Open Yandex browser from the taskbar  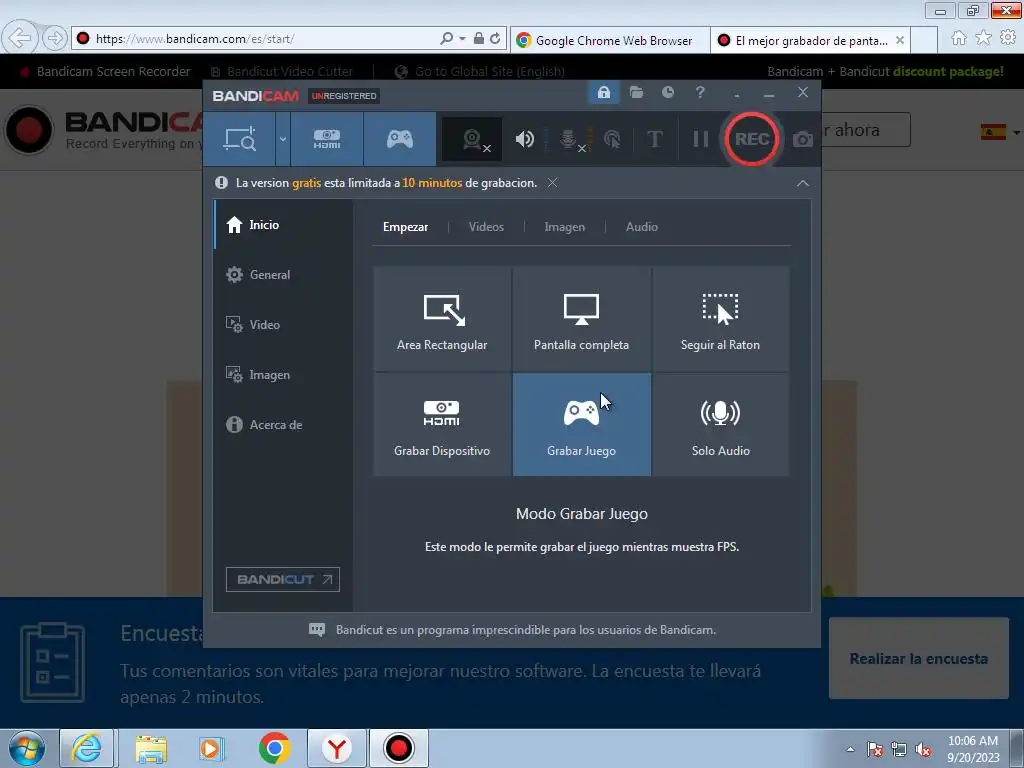(x=336, y=748)
